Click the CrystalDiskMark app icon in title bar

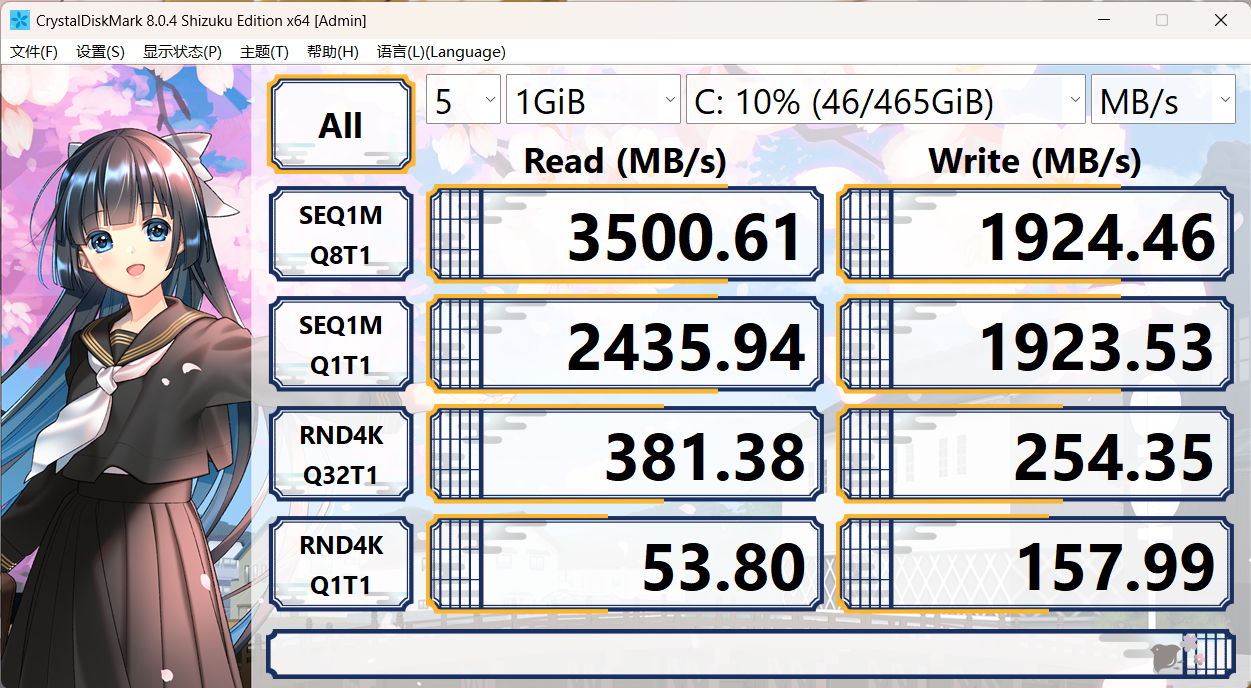coord(19,20)
